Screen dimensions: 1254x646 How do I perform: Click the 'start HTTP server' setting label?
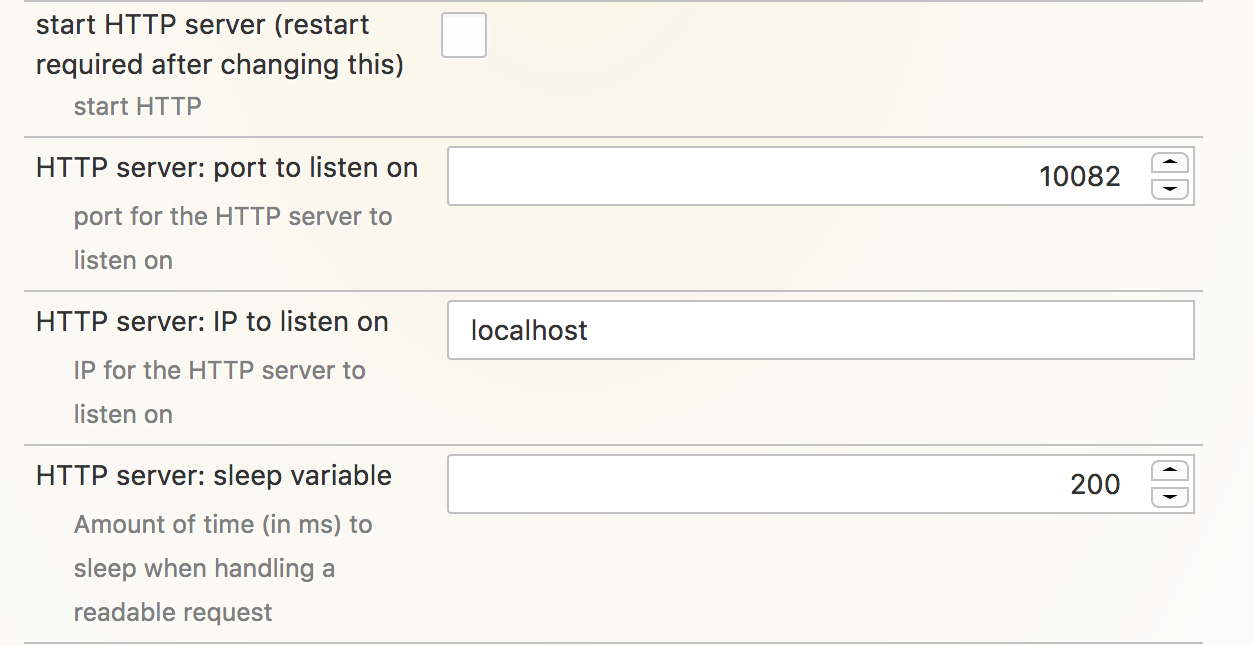click(202, 25)
